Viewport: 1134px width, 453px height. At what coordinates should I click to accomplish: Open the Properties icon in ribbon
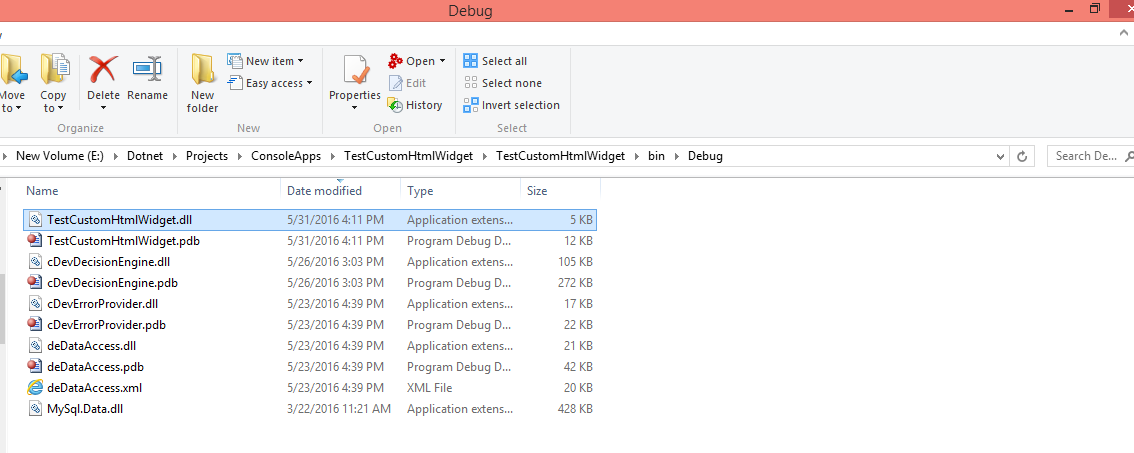pos(355,69)
